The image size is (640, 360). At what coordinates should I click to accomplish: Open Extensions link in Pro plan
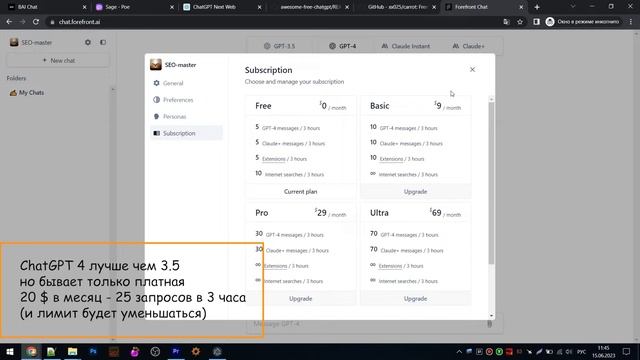point(276,266)
